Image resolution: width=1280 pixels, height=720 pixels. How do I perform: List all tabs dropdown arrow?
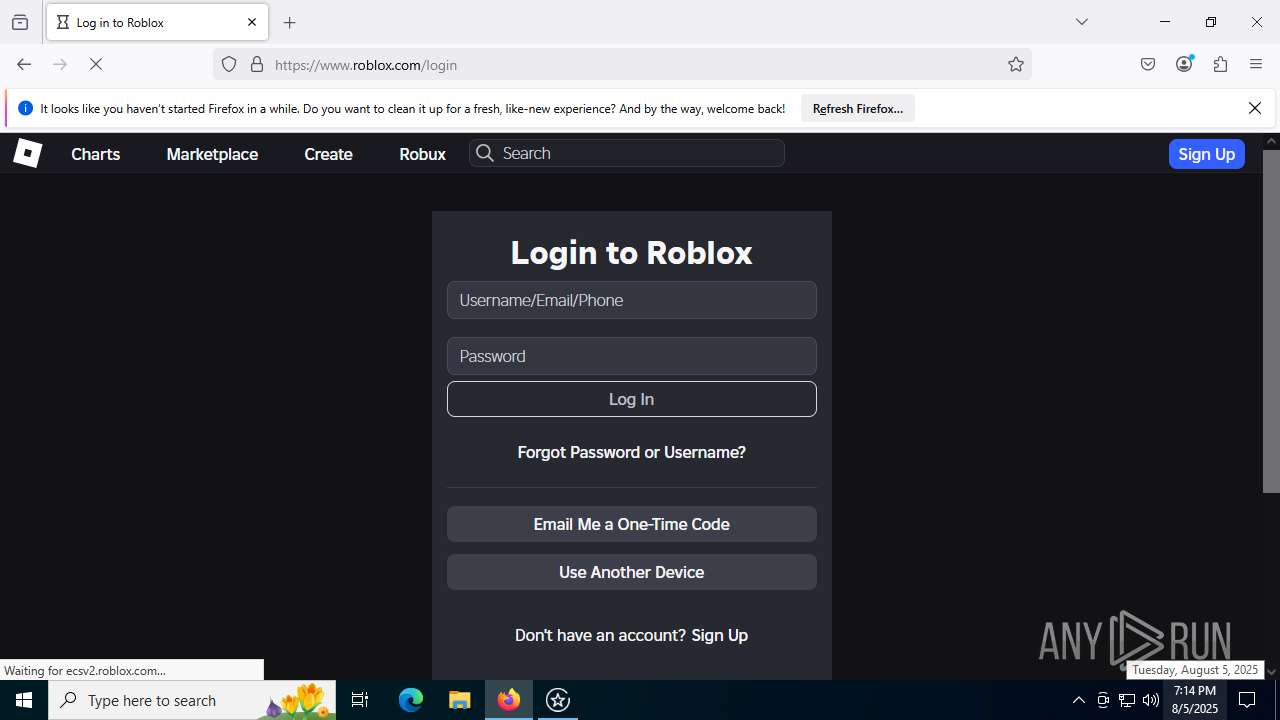1081,22
